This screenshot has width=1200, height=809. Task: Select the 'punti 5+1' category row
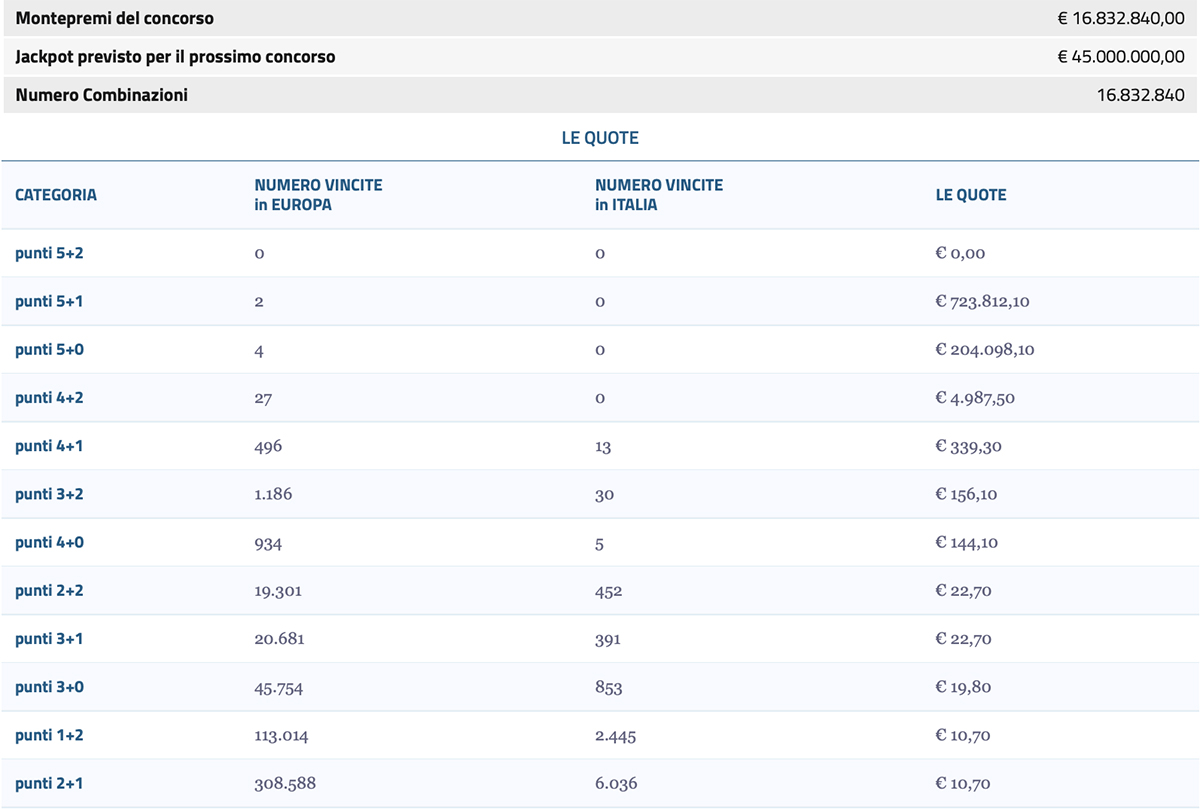click(x=600, y=301)
